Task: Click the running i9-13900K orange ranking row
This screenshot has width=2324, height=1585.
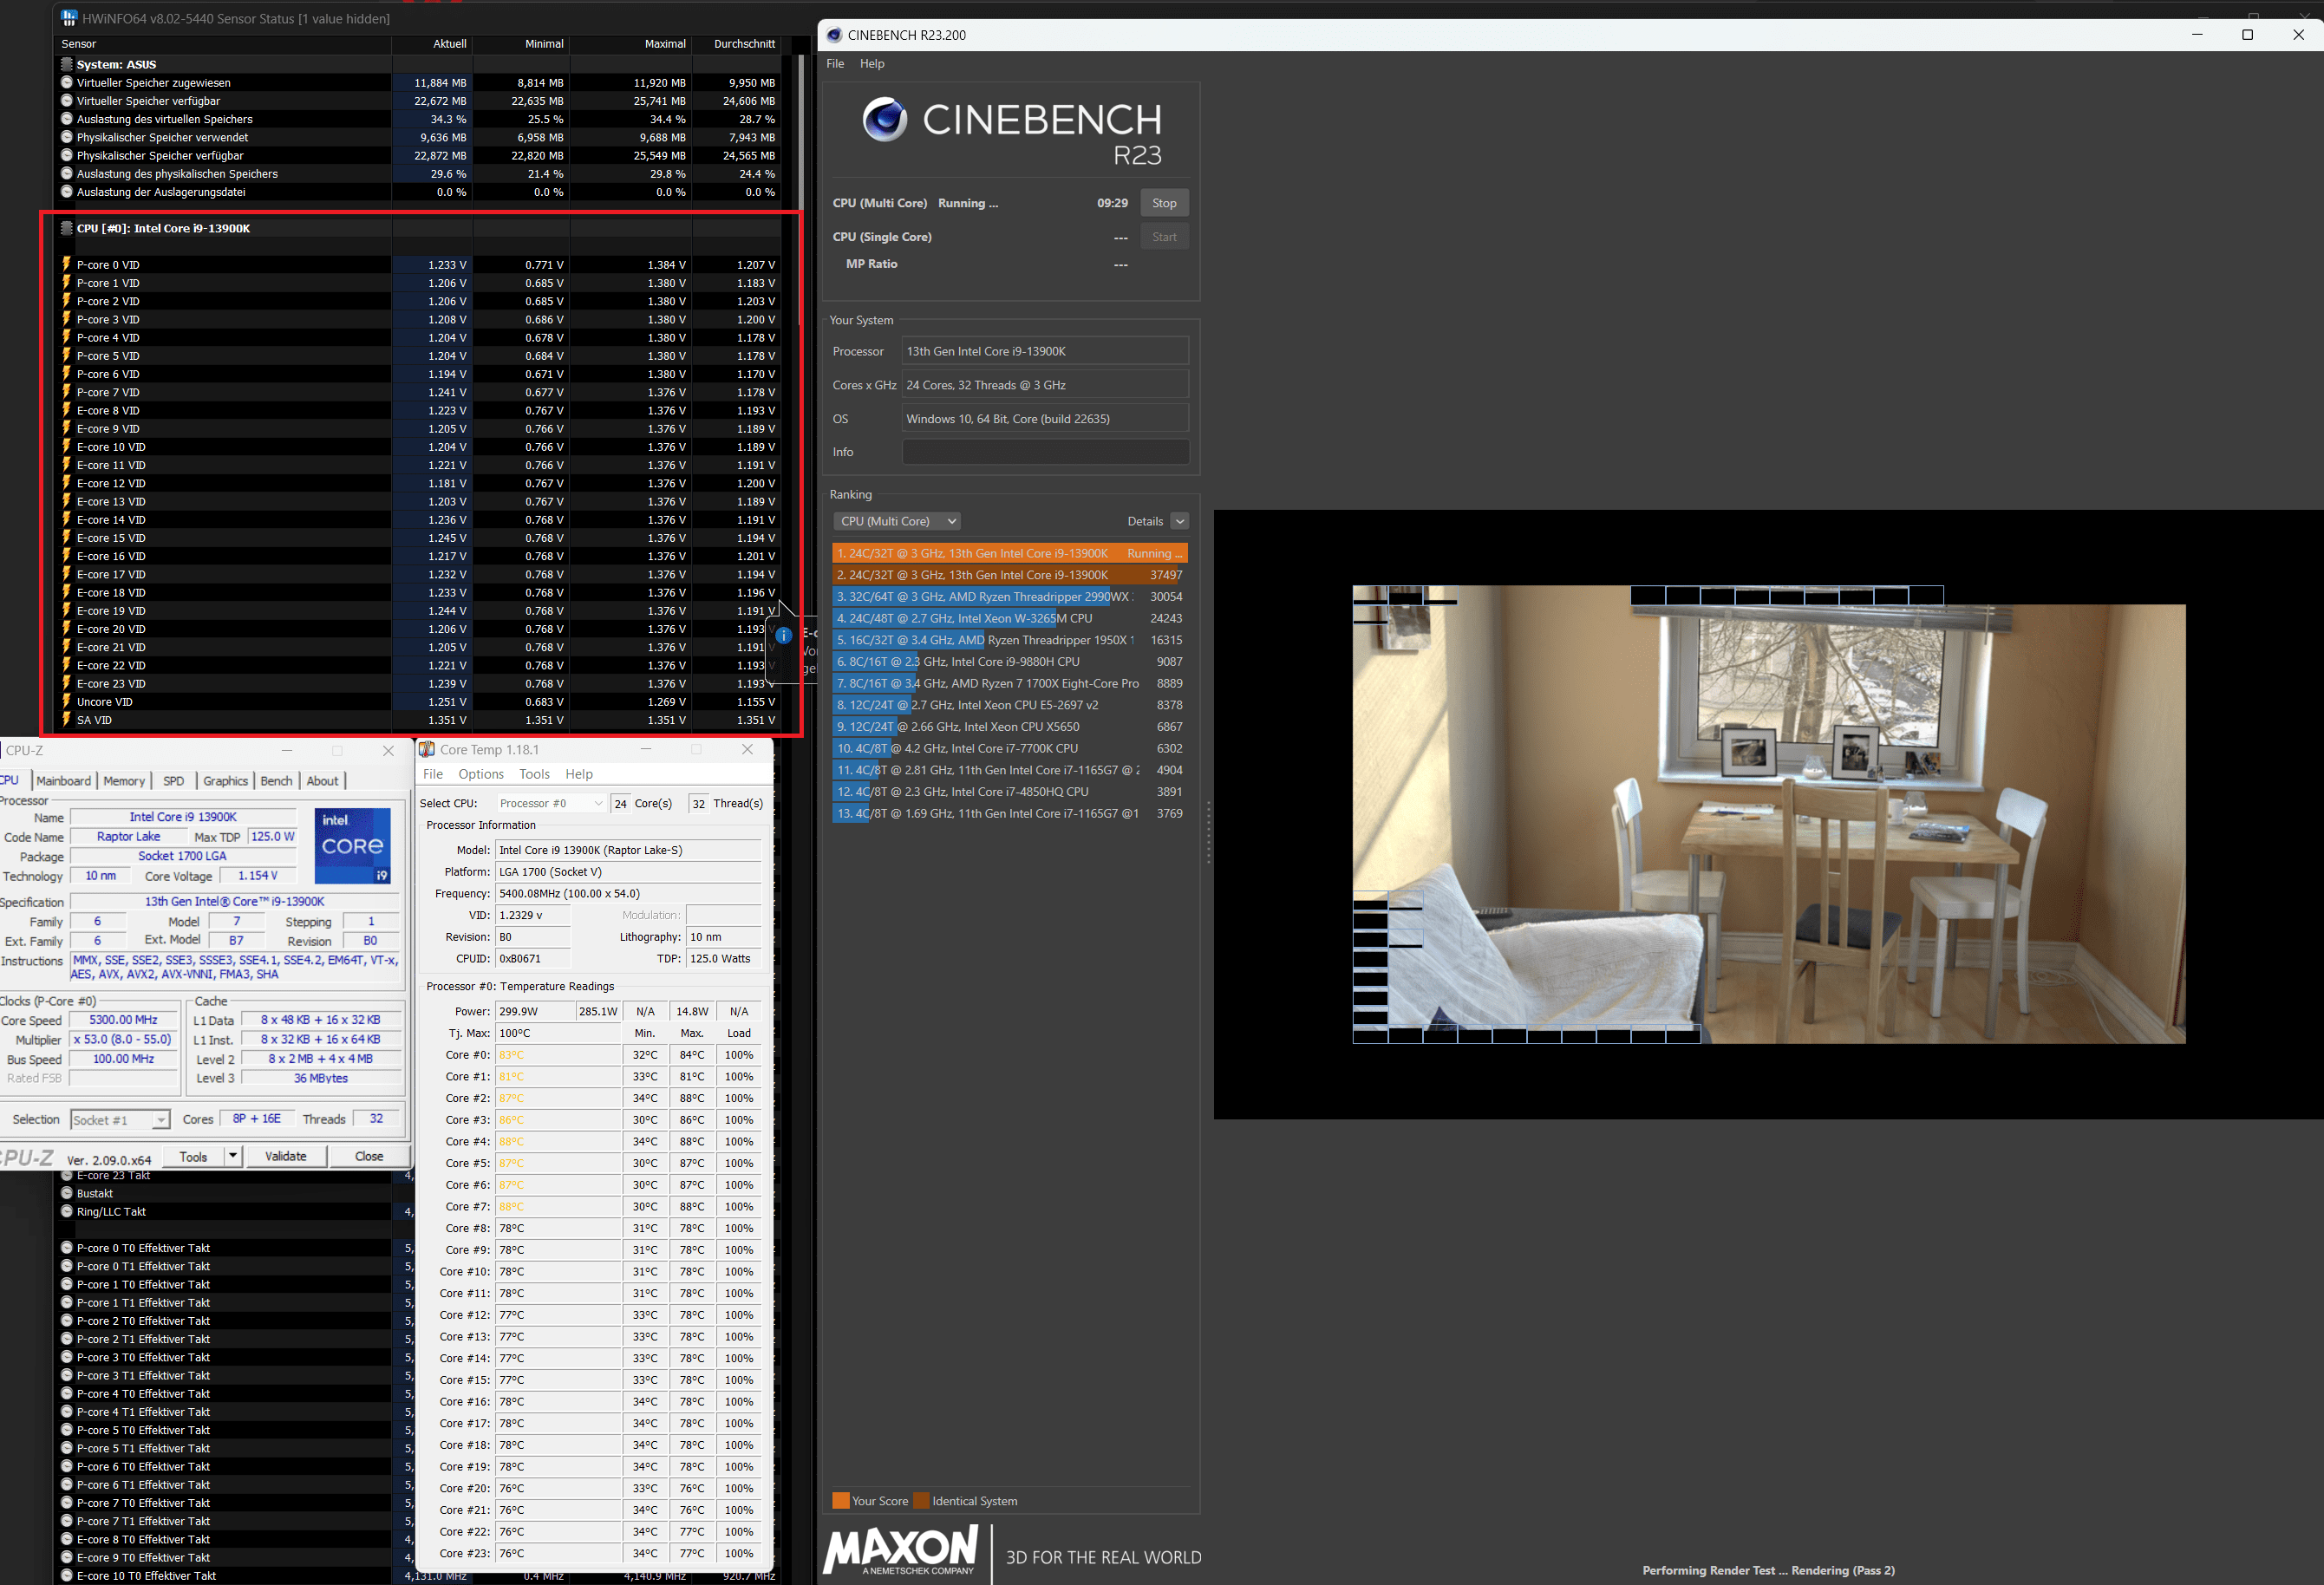Action: [1010, 553]
